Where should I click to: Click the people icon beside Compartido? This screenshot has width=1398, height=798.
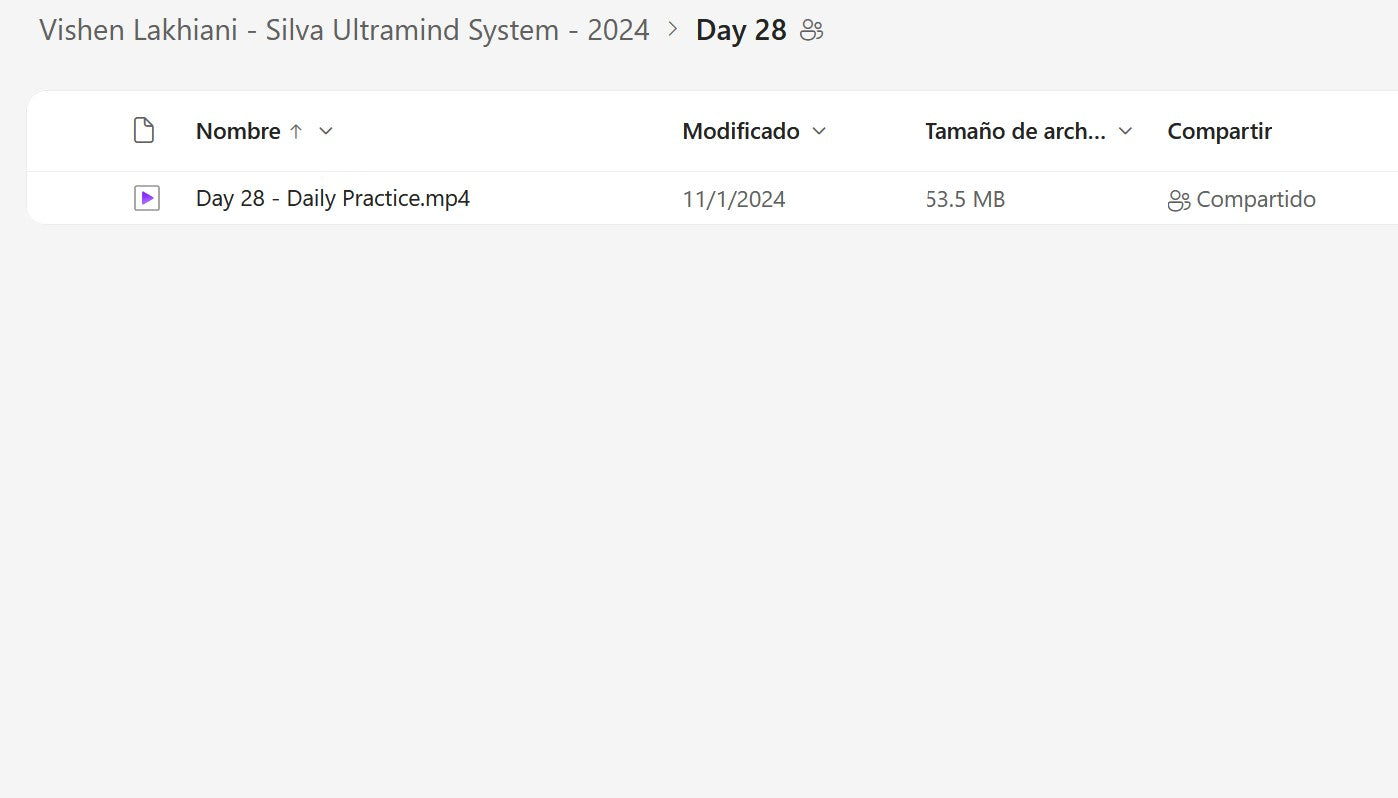pyautogui.click(x=1179, y=200)
